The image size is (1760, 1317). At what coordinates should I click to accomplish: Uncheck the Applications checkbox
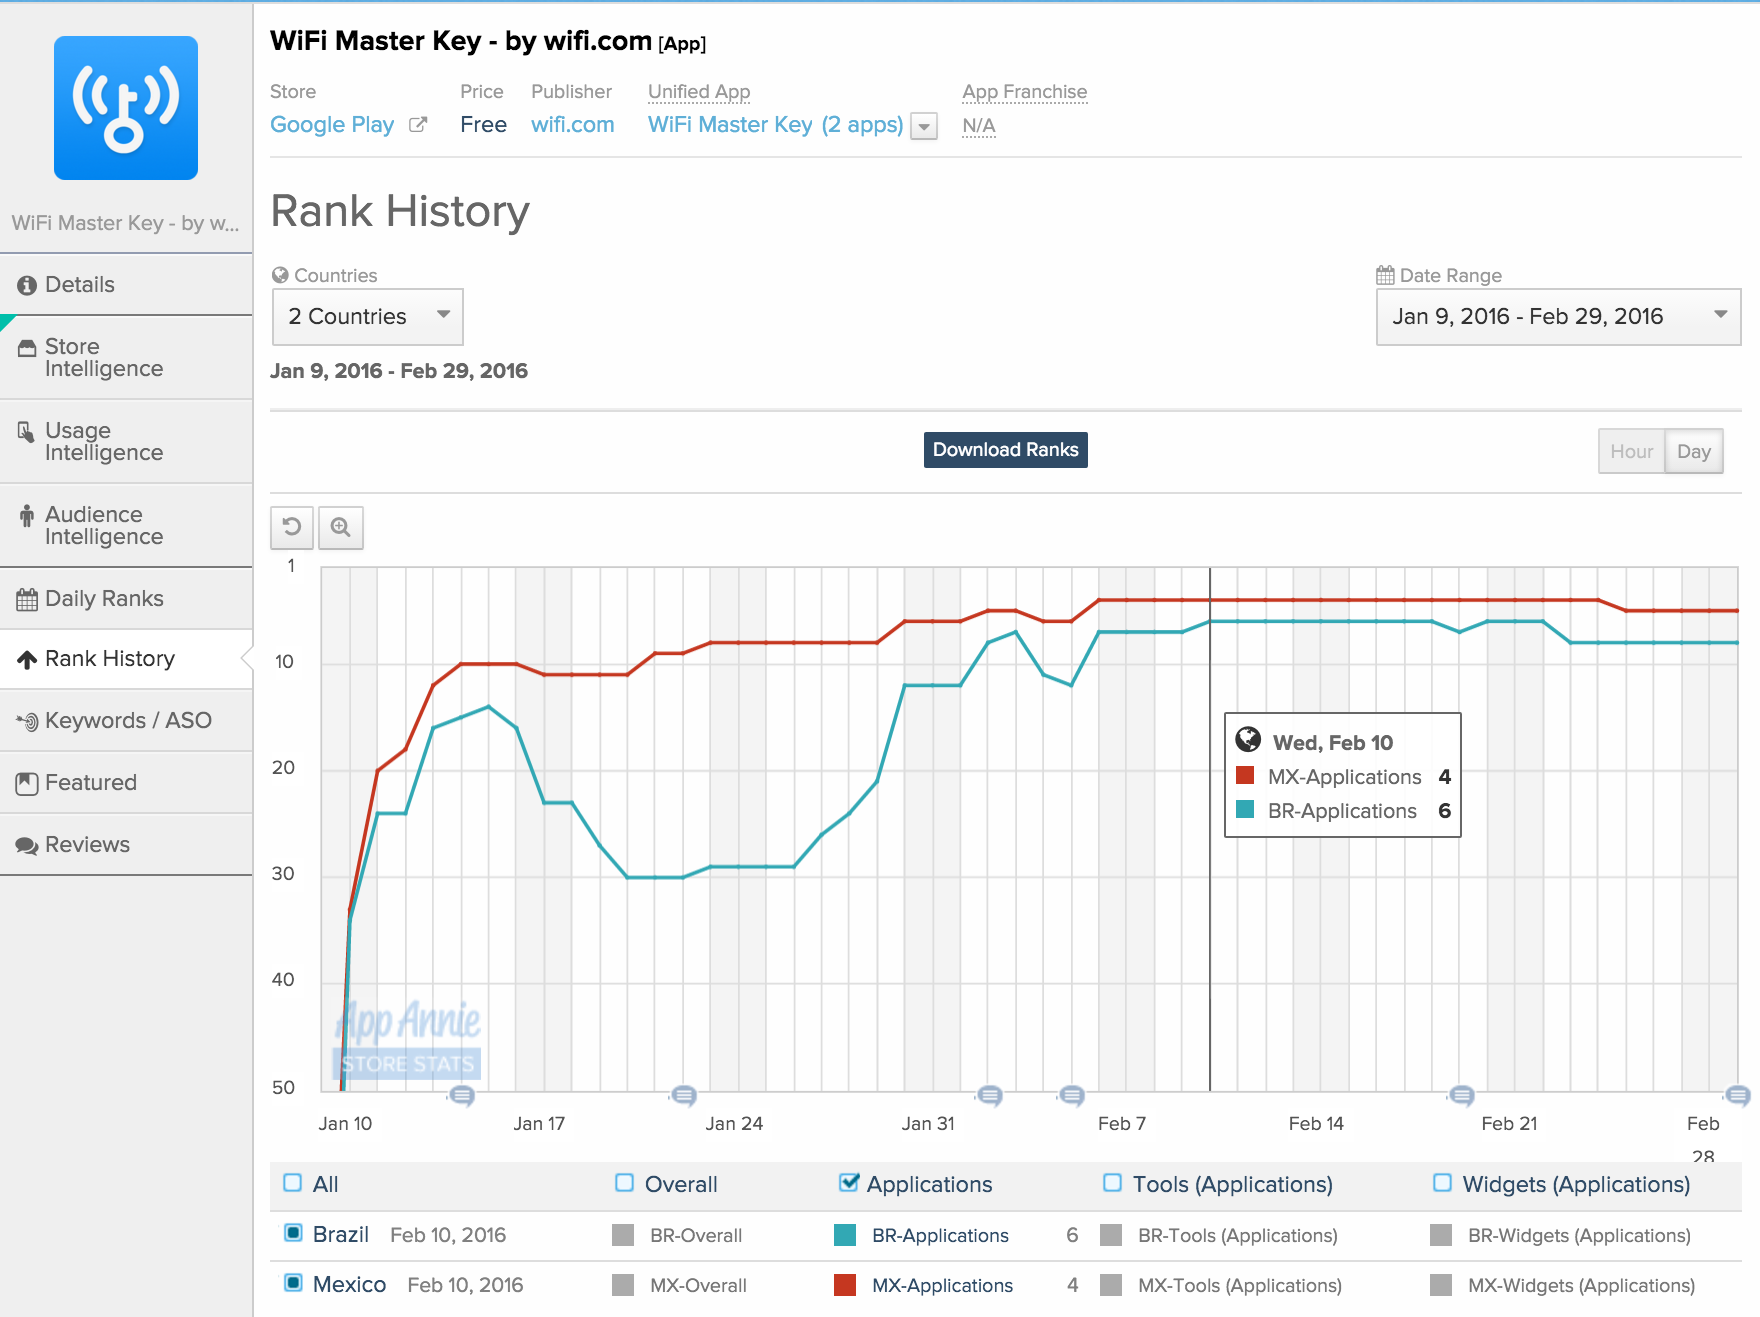[x=849, y=1183]
